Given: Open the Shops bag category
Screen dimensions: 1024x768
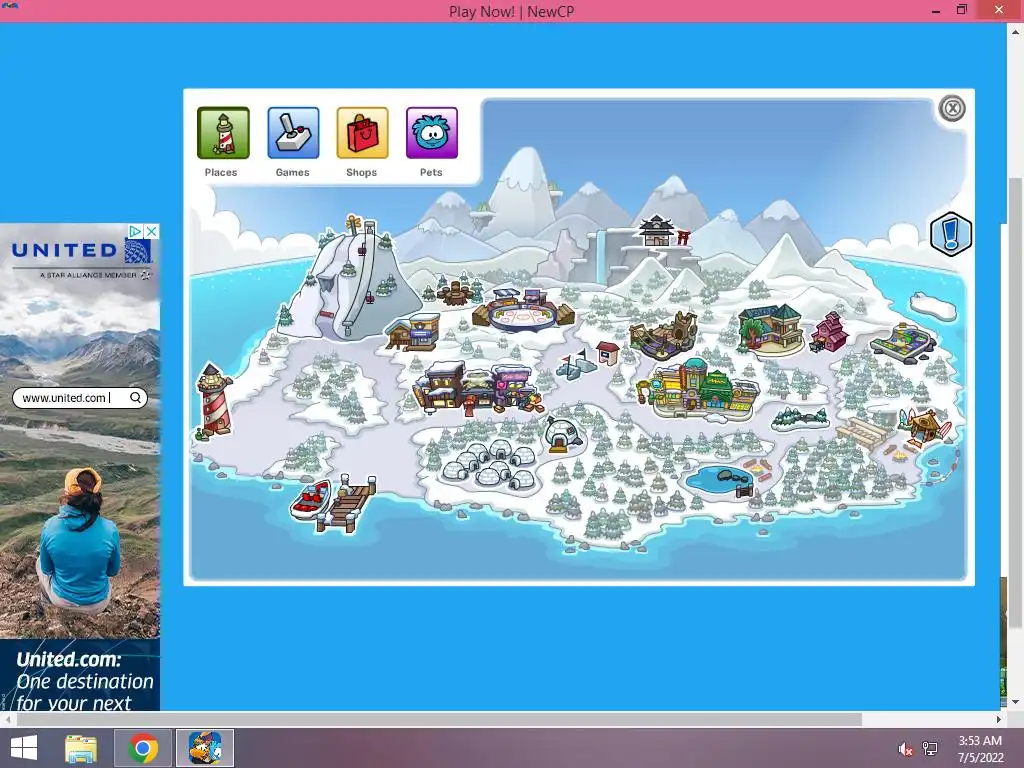Looking at the screenshot, I should tap(362, 133).
